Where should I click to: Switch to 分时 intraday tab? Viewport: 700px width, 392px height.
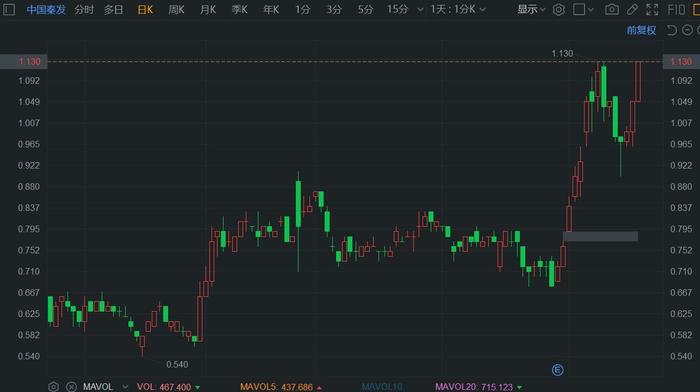click(84, 9)
